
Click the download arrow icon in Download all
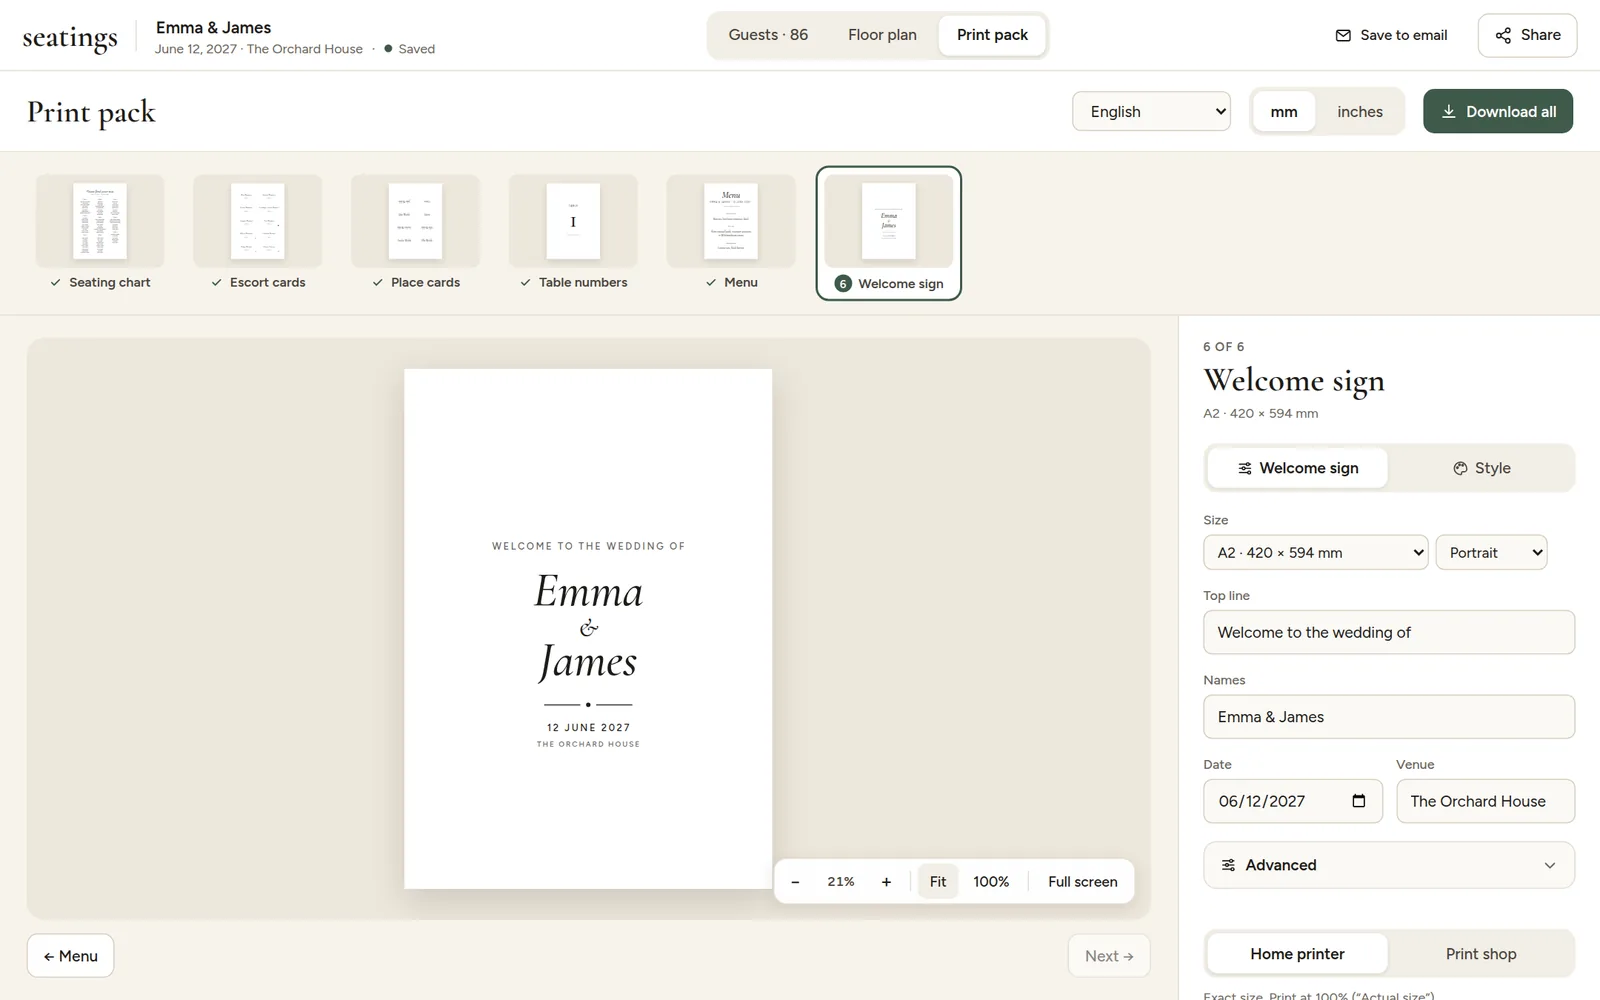(x=1448, y=112)
